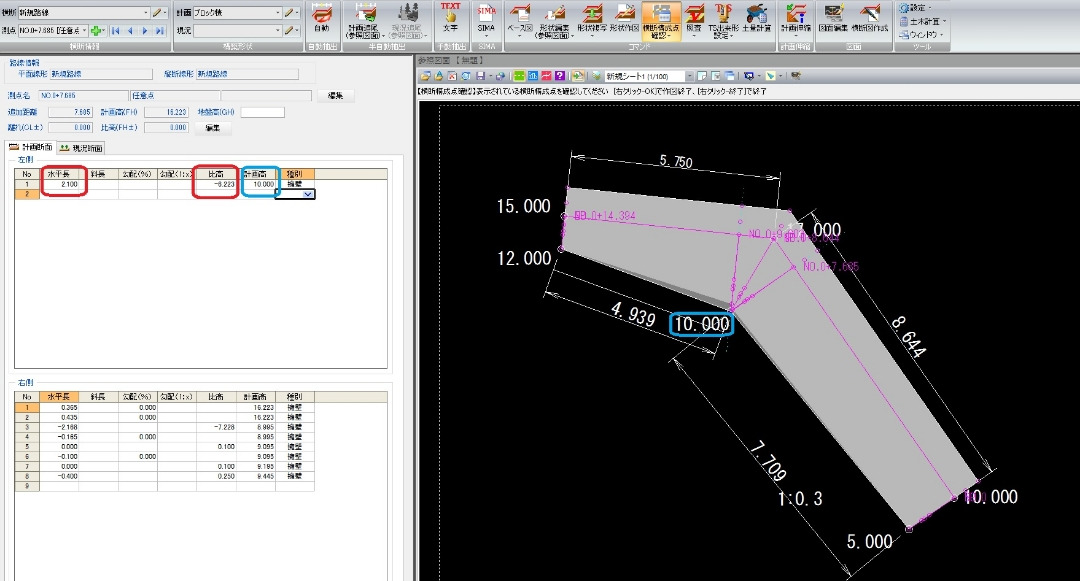Click the pencil edit button beside 横断 dropdown
The height and width of the screenshot is (581, 1080).
tap(158, 12)
